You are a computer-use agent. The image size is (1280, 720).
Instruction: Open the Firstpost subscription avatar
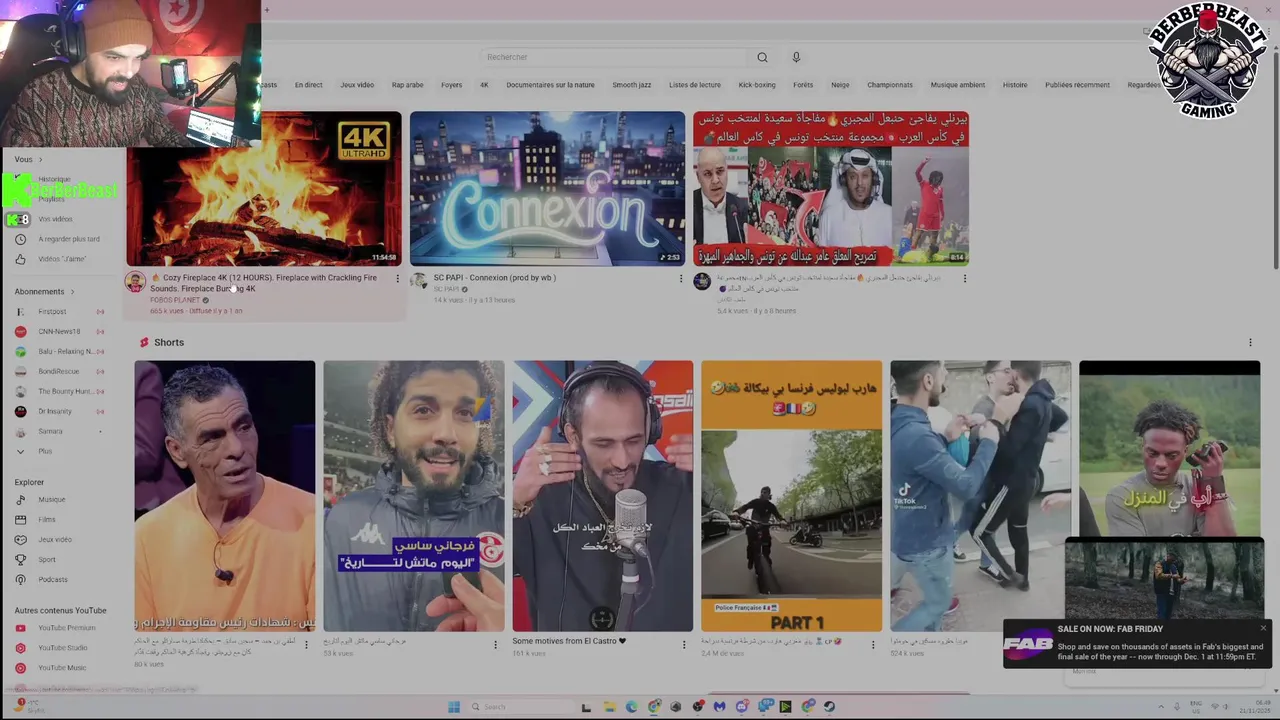(20, 312)
